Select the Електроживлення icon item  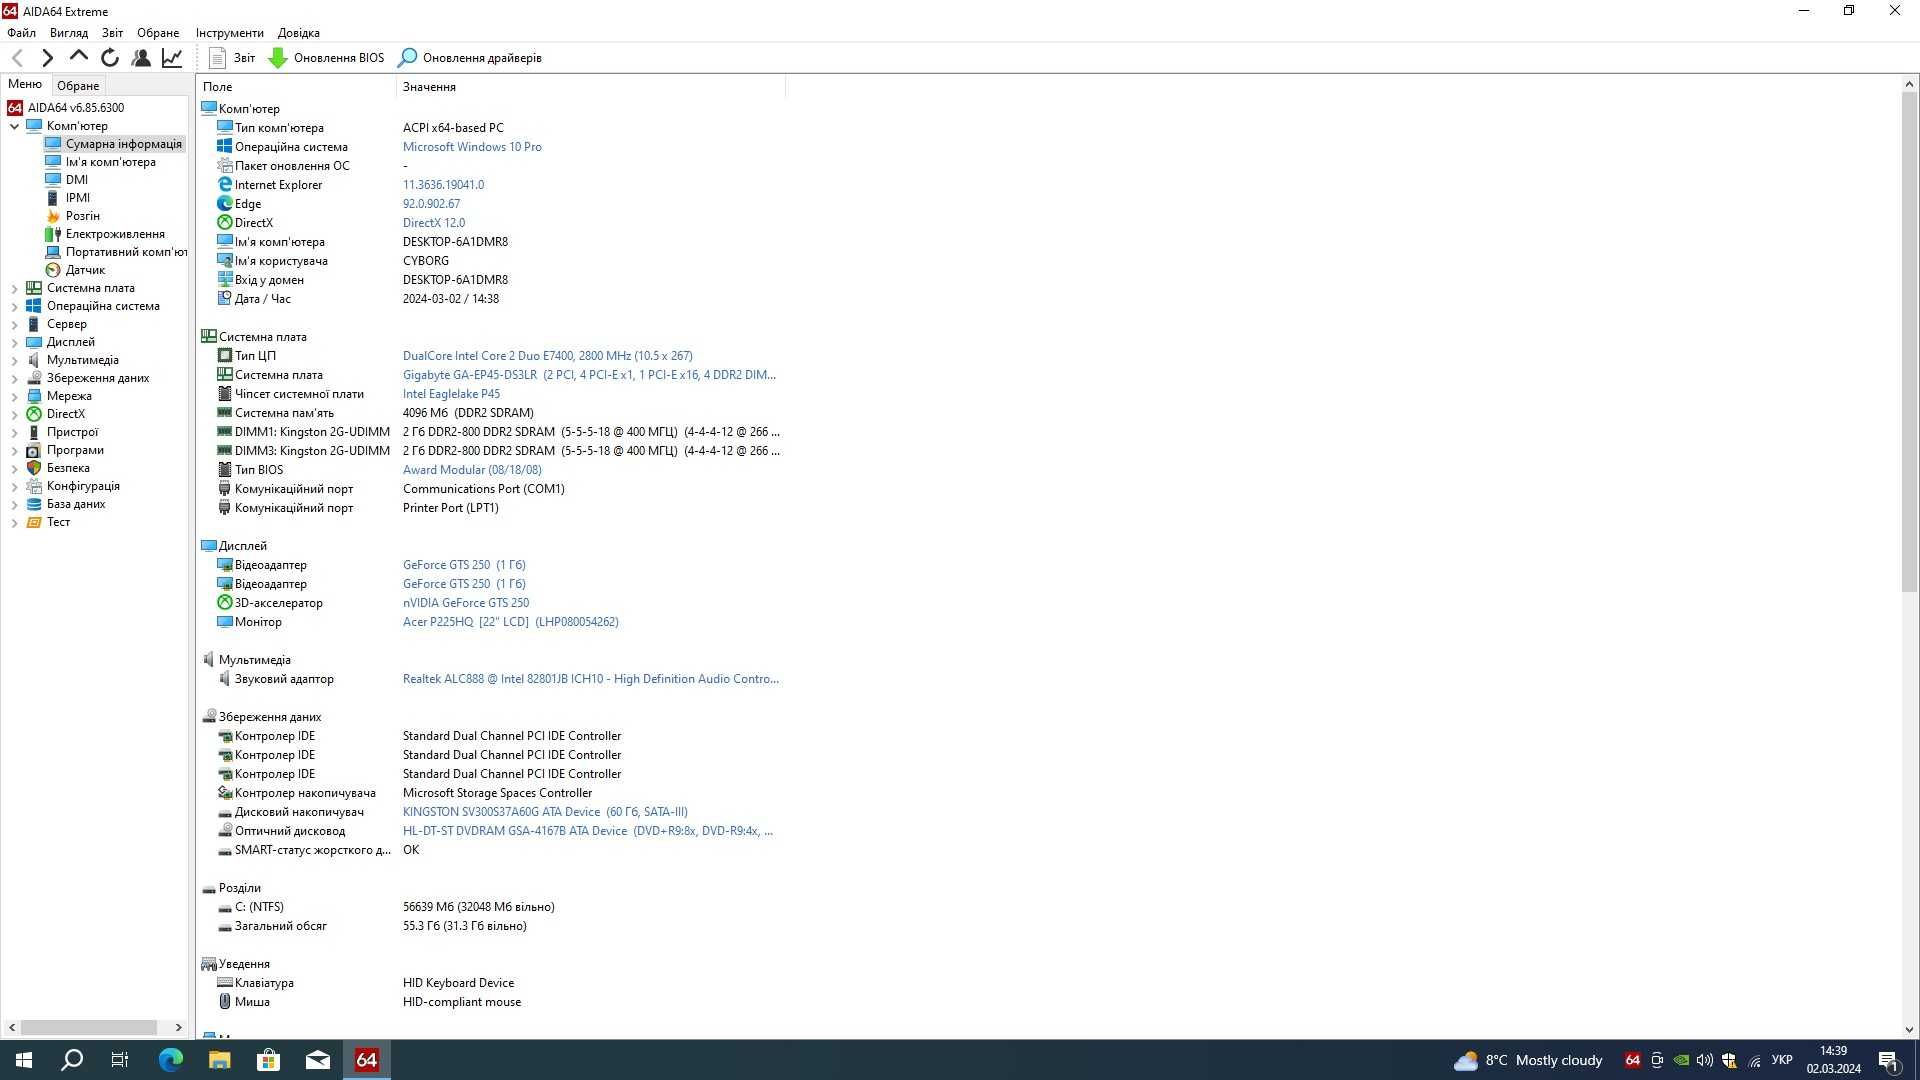click(53, 234)
